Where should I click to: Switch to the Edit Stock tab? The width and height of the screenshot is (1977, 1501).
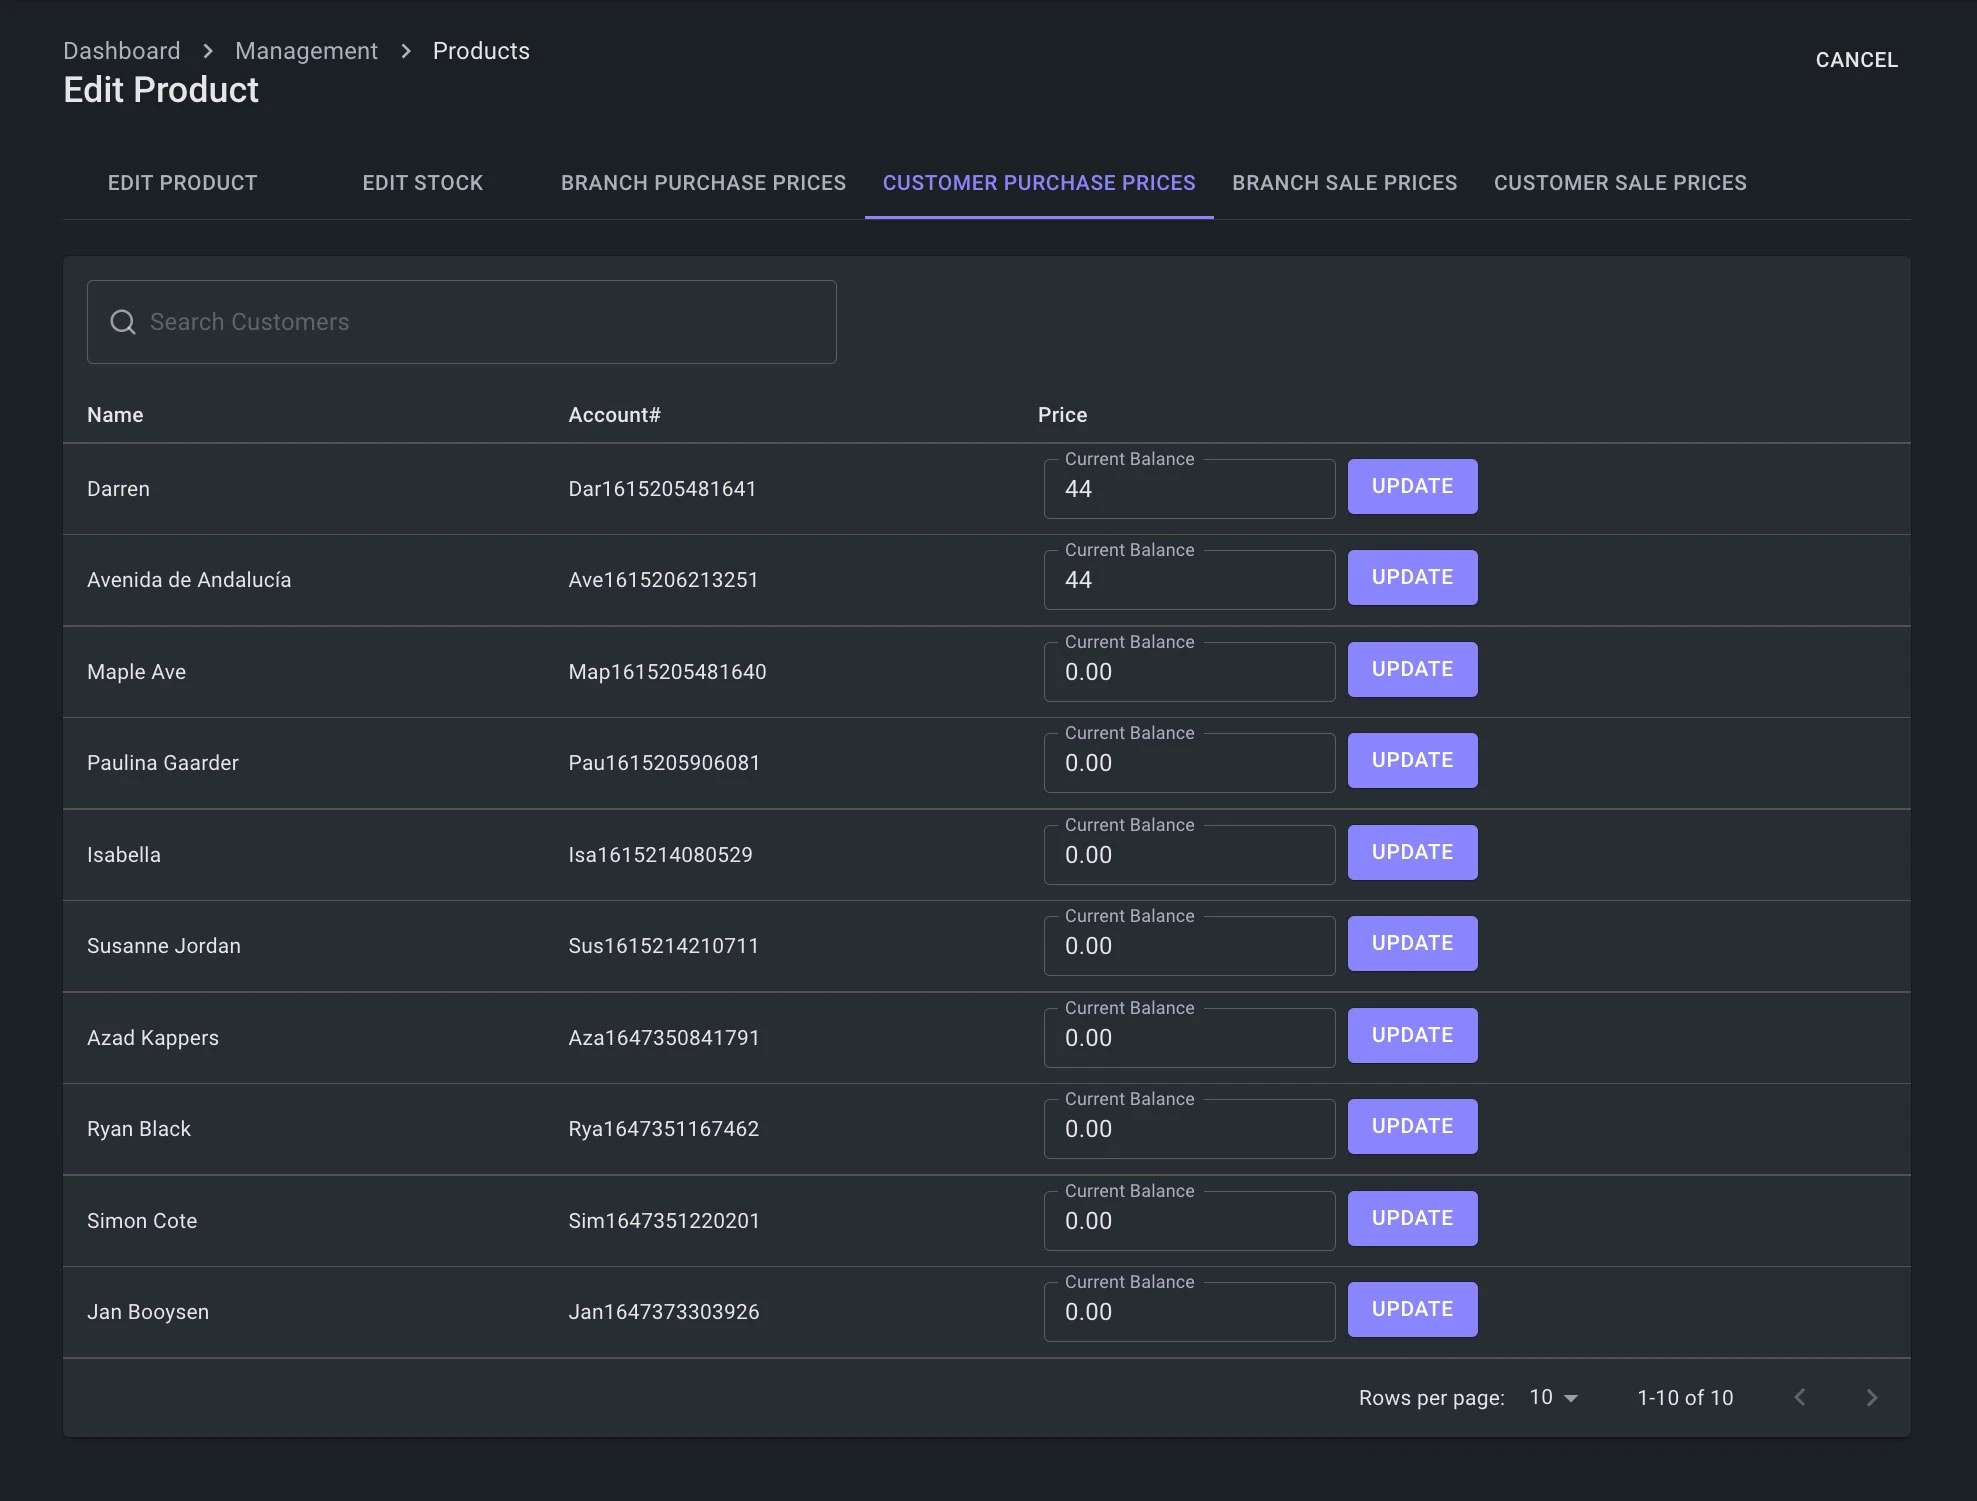pos(422,183)
